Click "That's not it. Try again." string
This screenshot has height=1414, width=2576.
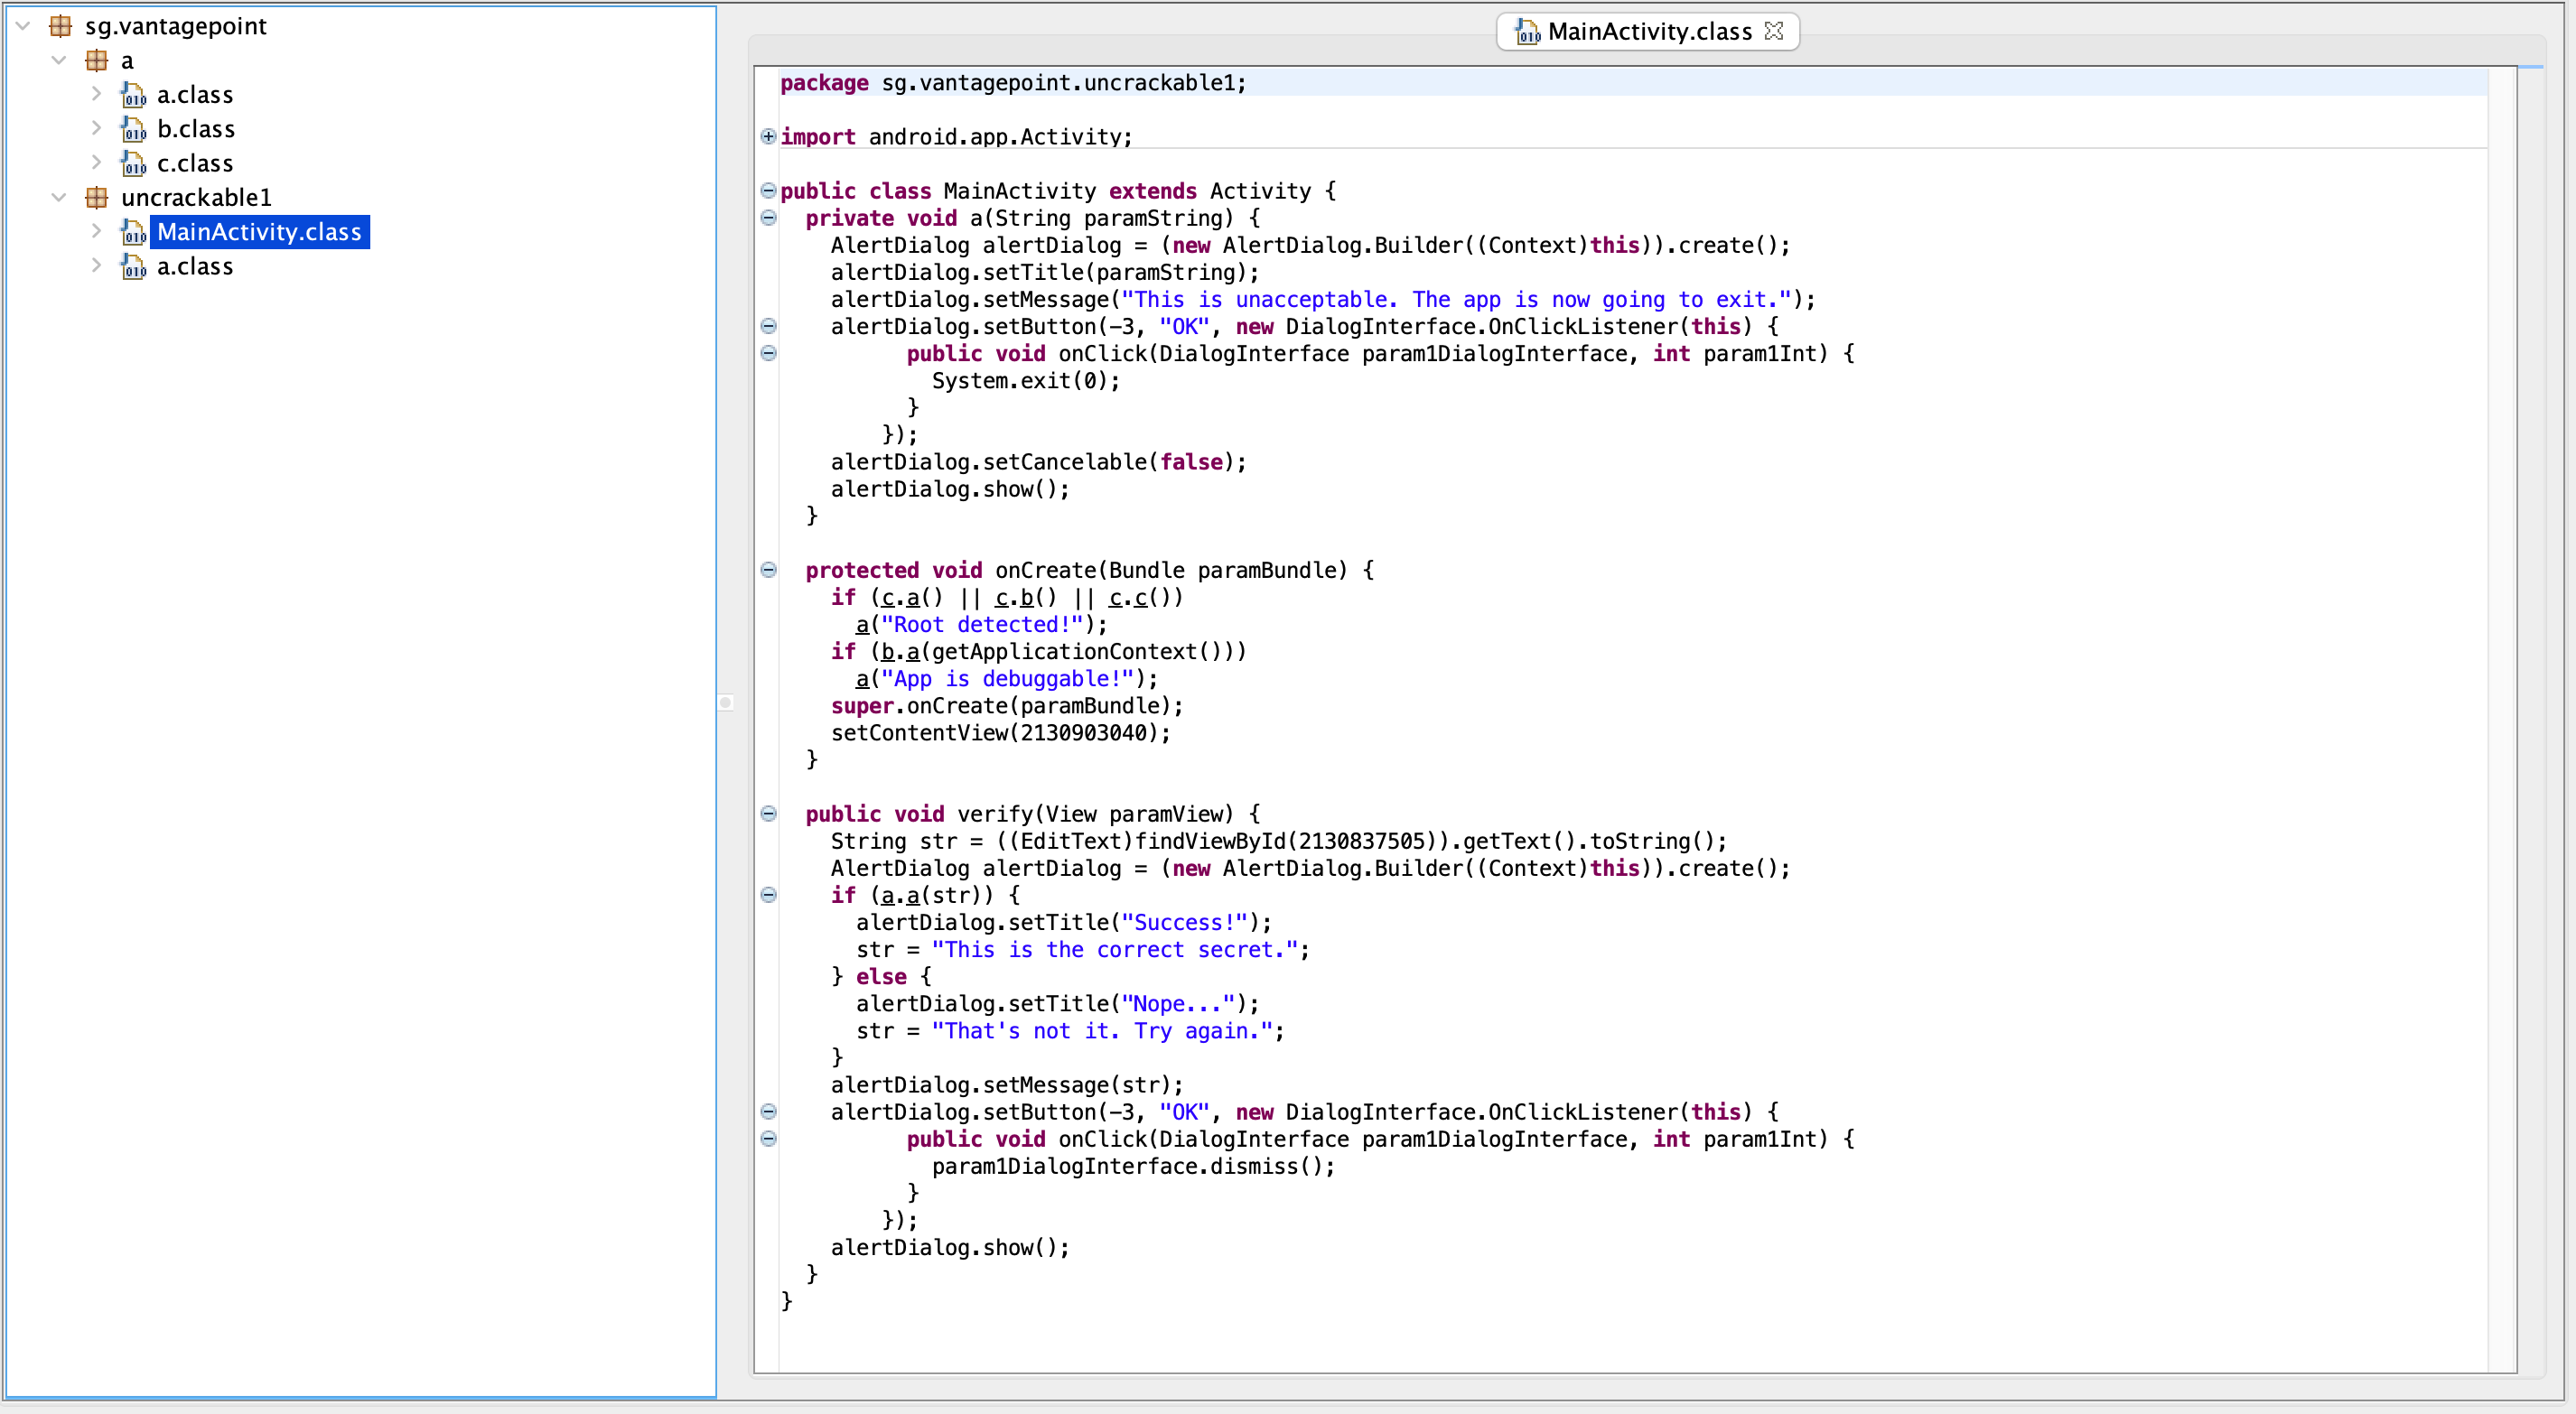tap(1102, 1031)
